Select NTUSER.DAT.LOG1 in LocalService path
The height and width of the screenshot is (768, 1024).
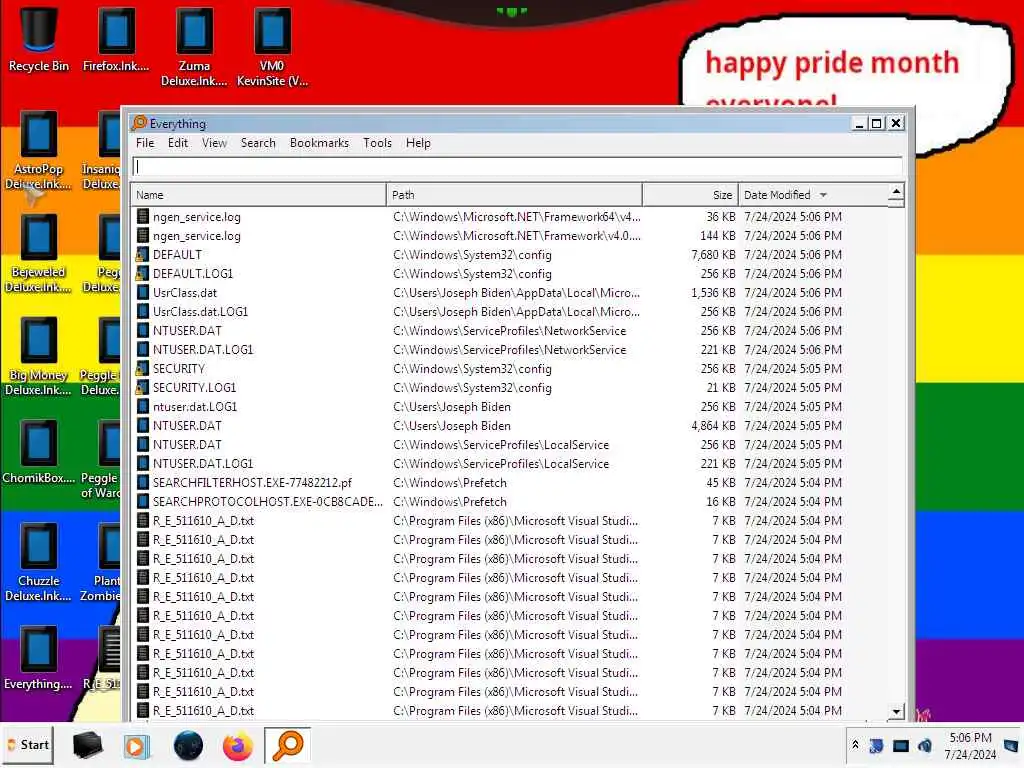(509, 464)
